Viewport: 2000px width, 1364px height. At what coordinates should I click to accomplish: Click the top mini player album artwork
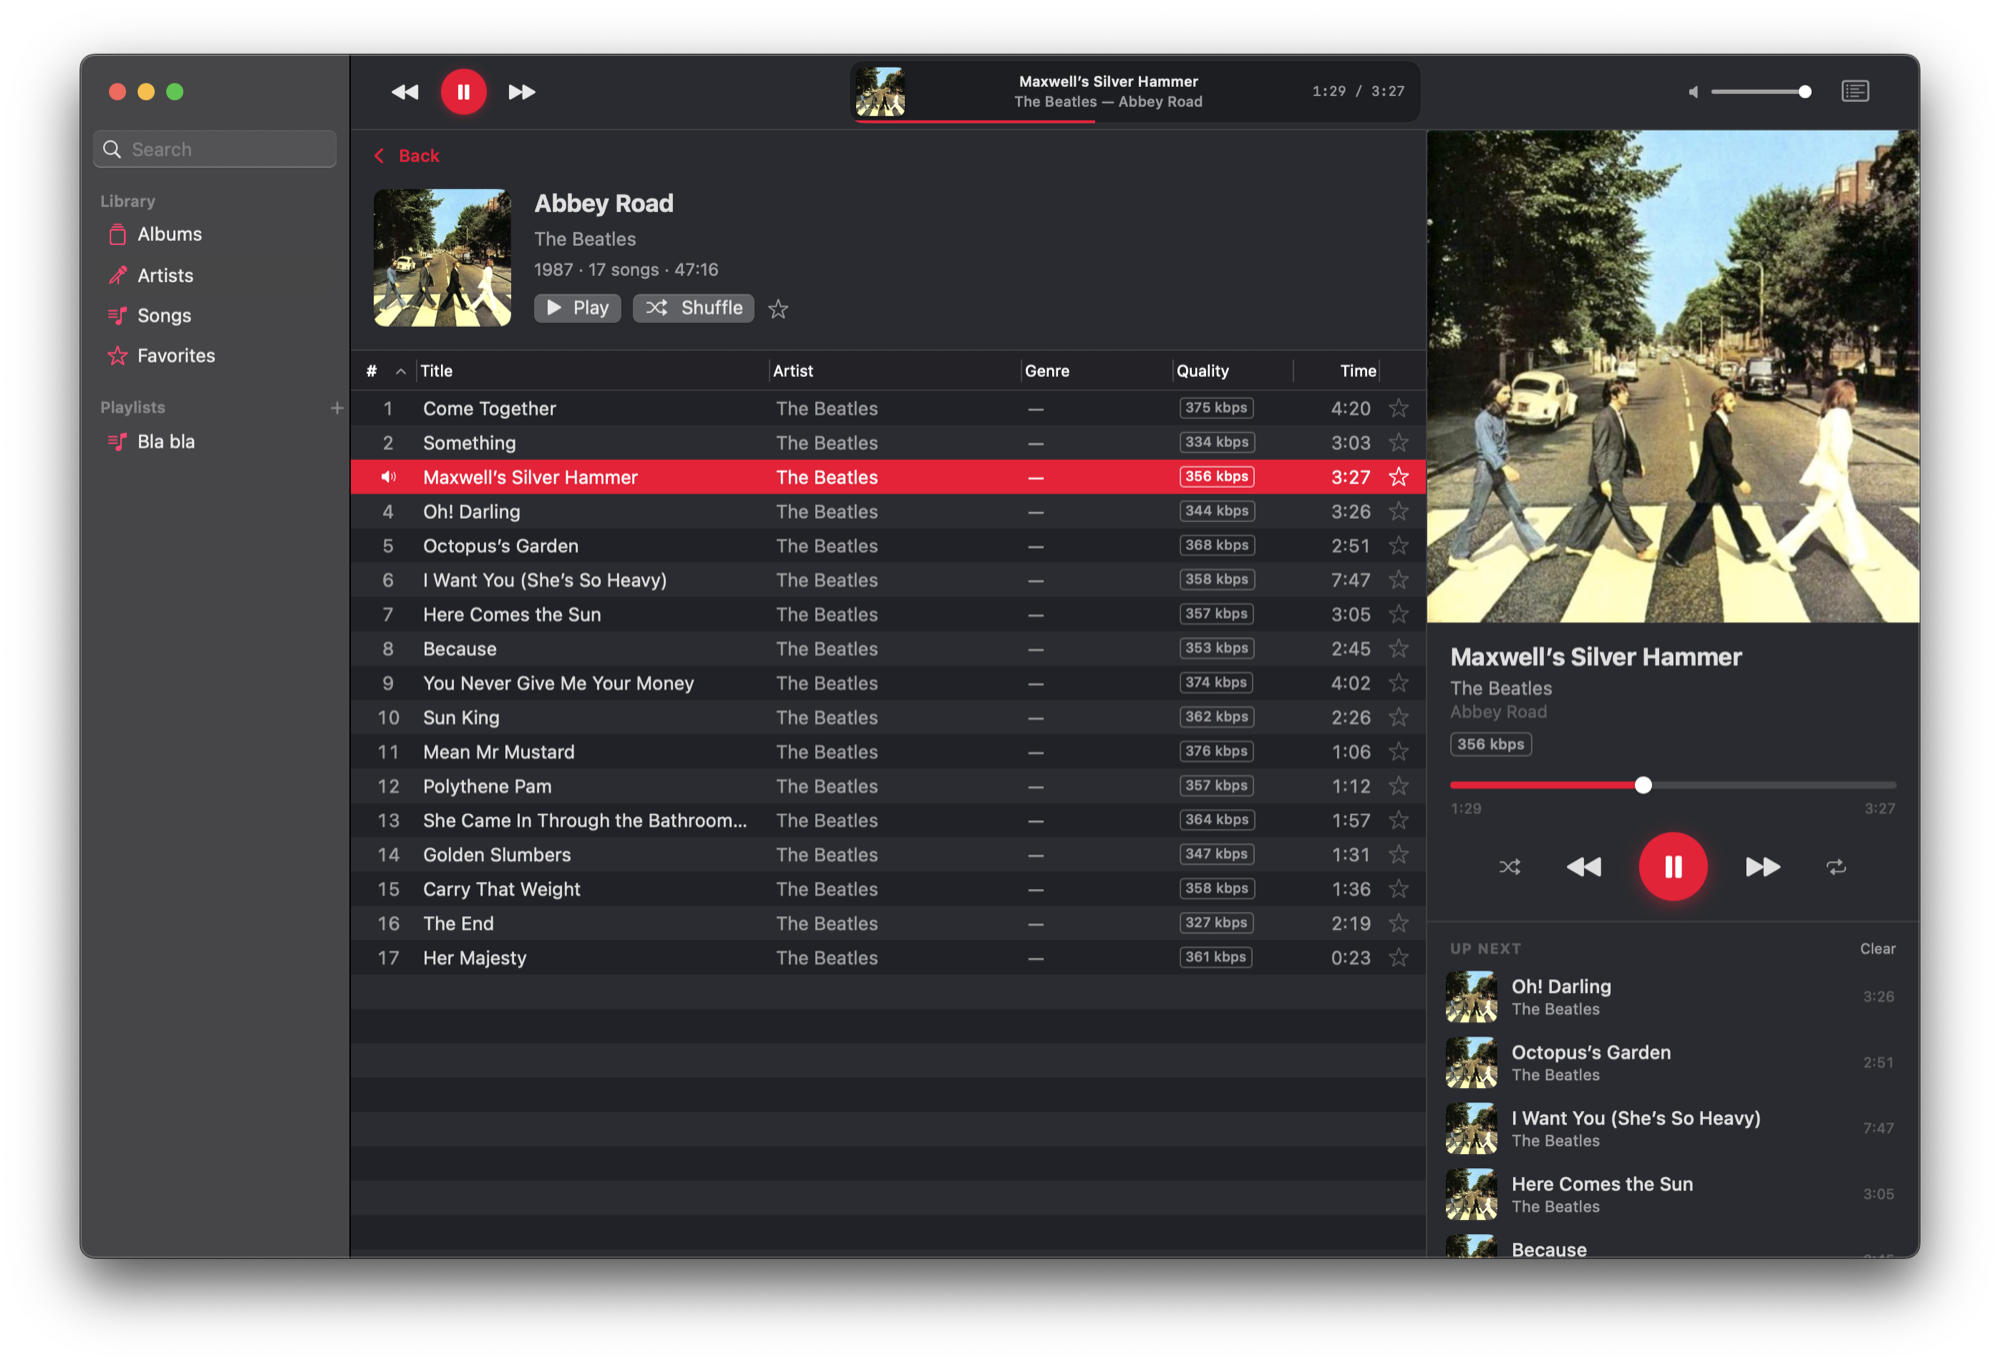[x=880, y=92]
